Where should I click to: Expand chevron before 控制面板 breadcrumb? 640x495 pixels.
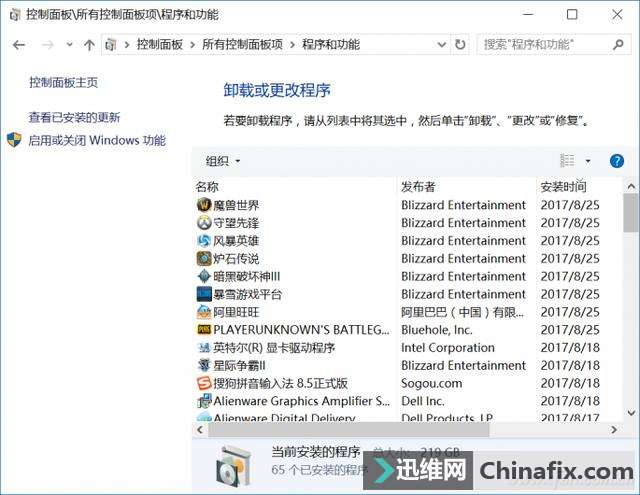click(x=127, y=44)
